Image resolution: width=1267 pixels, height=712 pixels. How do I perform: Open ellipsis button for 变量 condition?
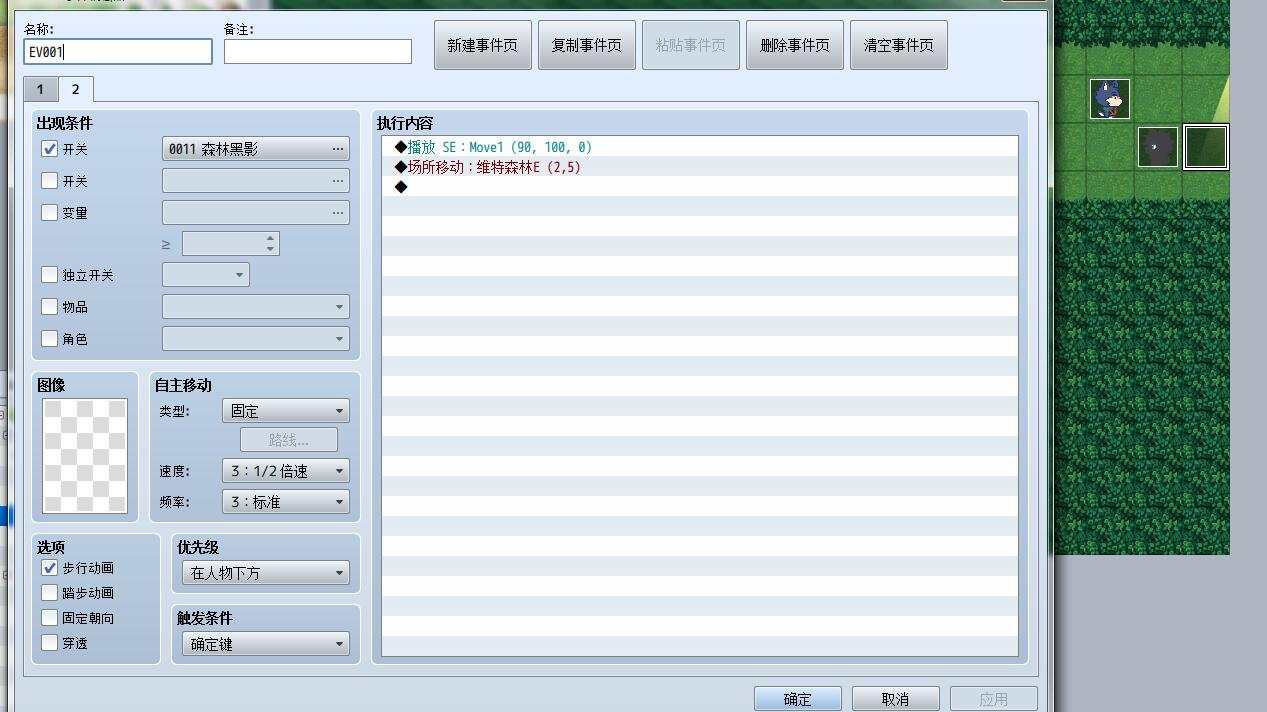(x=338, y=213)
